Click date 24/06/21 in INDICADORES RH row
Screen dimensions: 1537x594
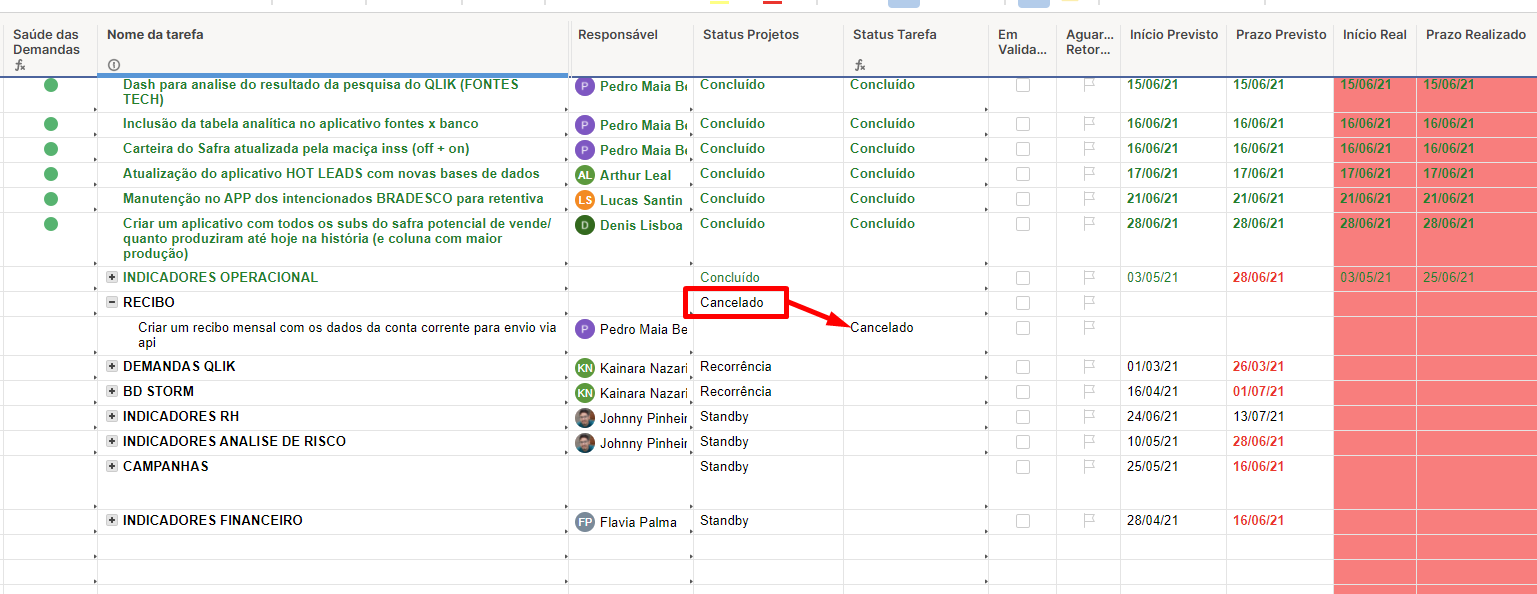1152,417
